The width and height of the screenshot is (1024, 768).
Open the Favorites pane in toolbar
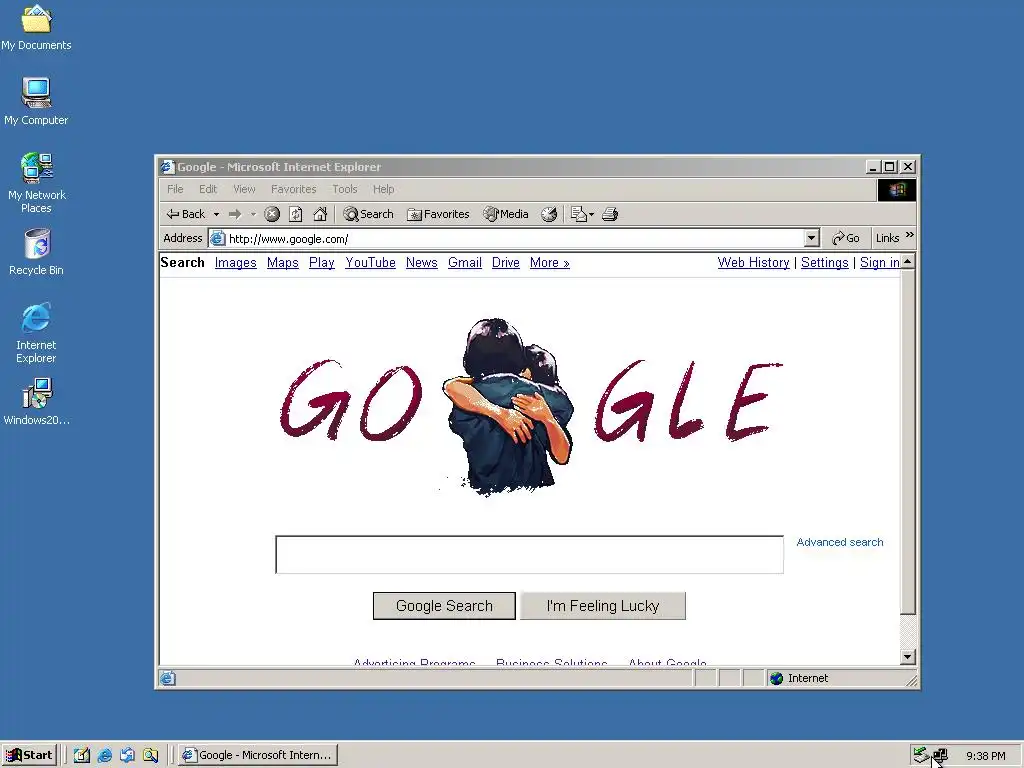pos(438,214)
